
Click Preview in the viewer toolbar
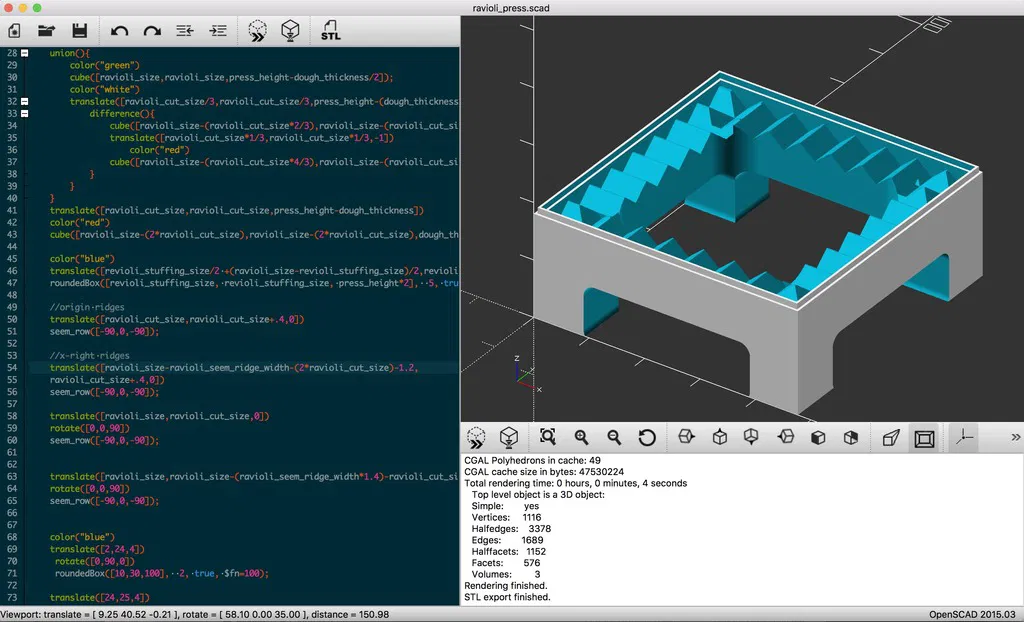click(477, 437)
